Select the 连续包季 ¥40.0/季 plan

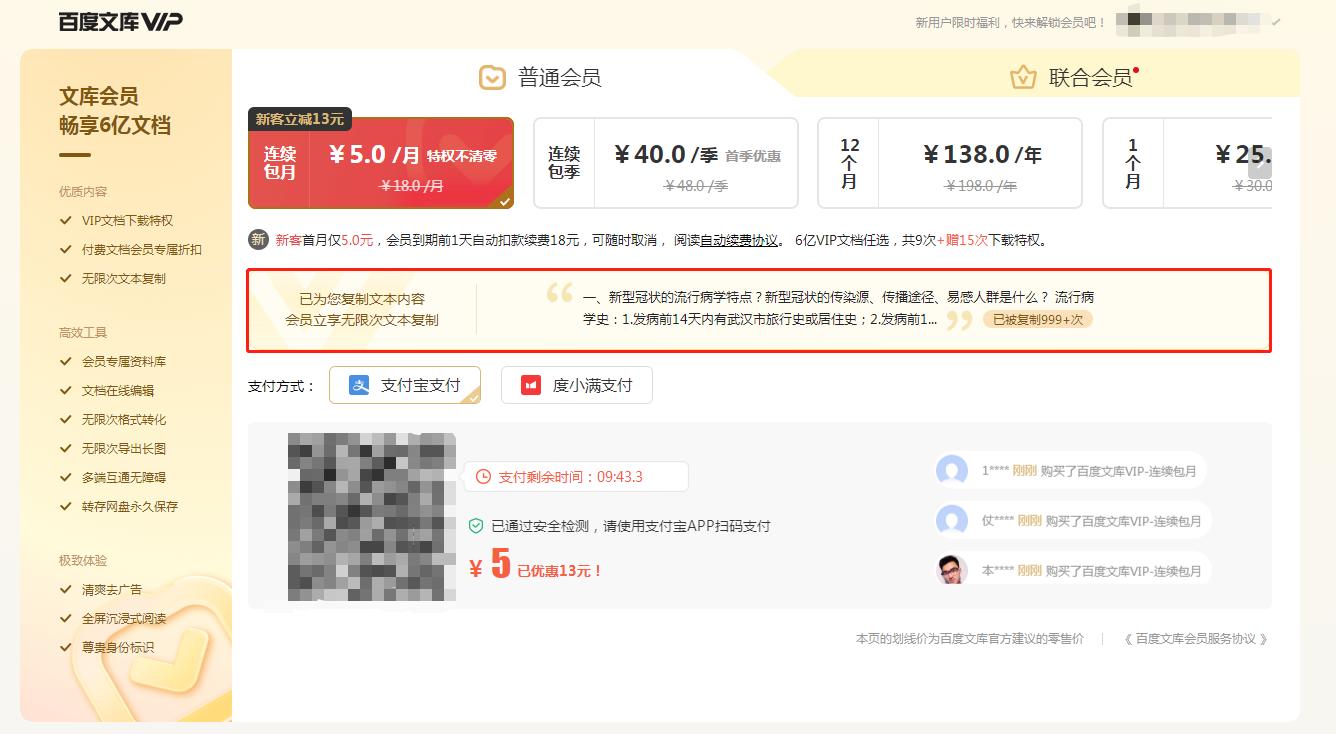pos(666,162)
